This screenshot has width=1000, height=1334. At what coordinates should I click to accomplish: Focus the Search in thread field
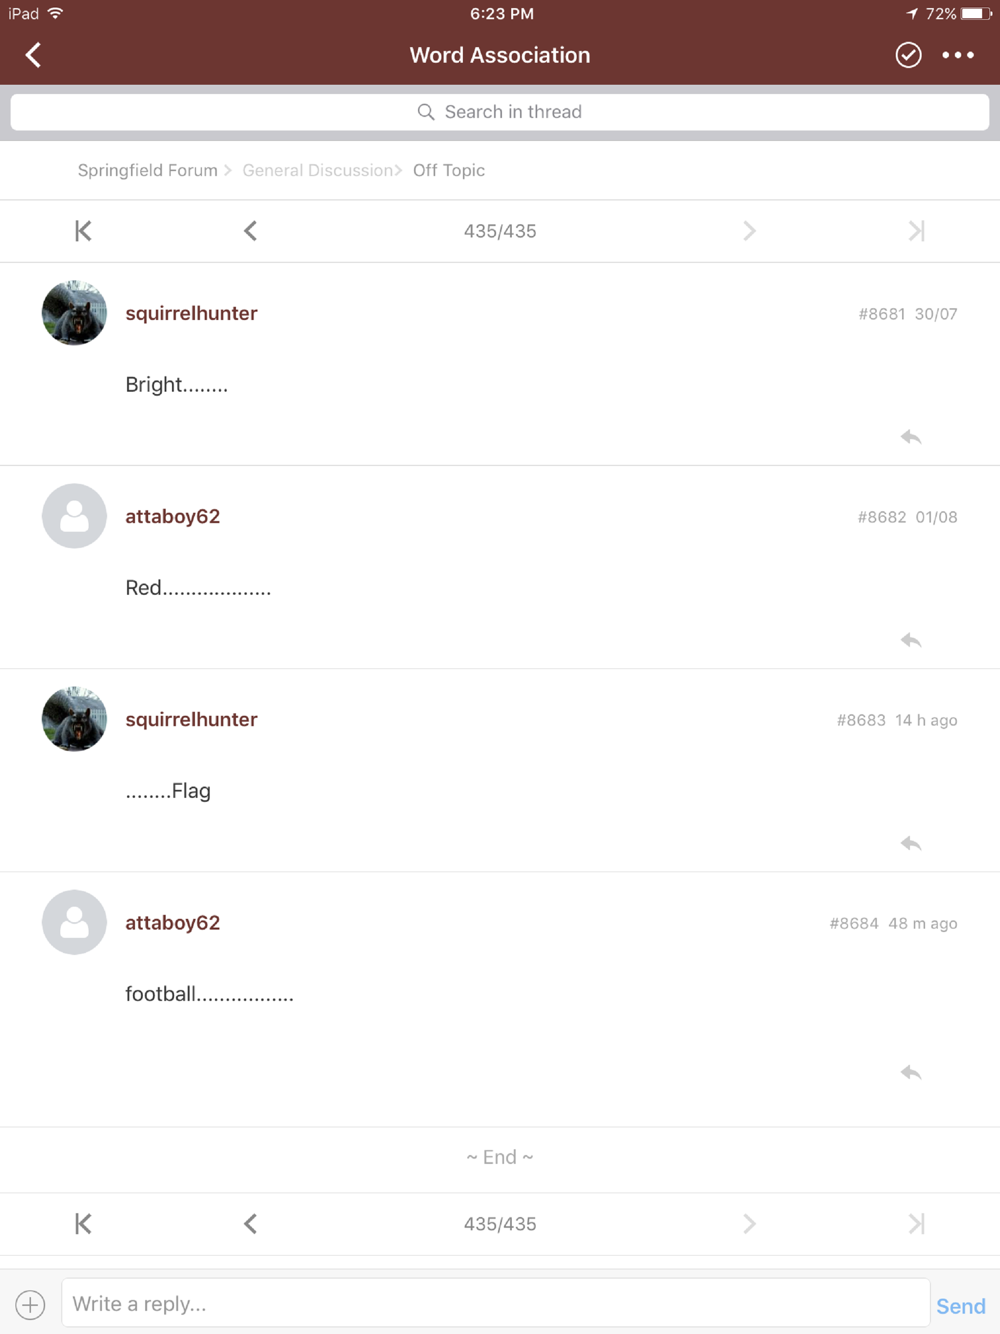500,112
